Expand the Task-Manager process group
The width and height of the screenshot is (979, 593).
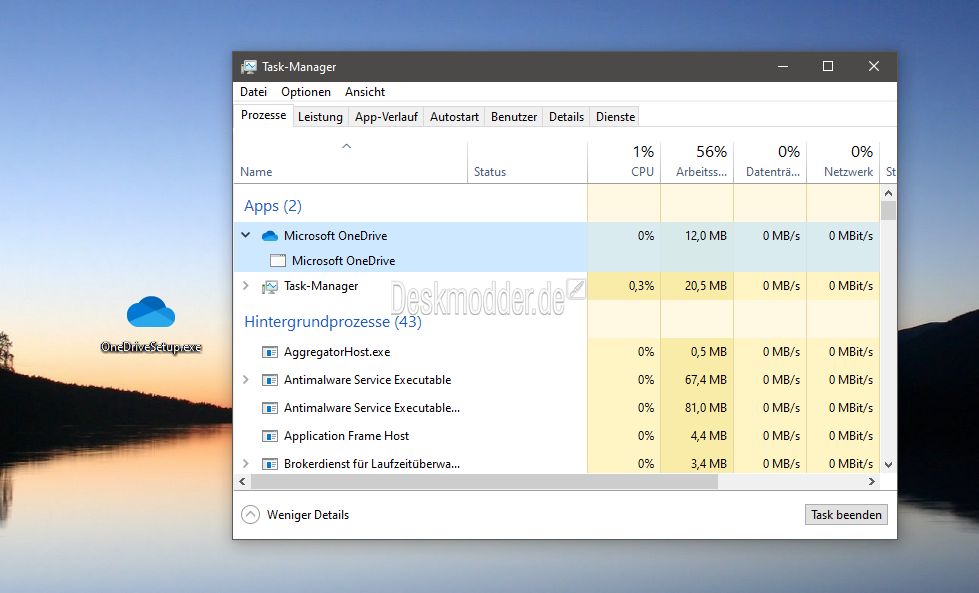pos(246,286)
